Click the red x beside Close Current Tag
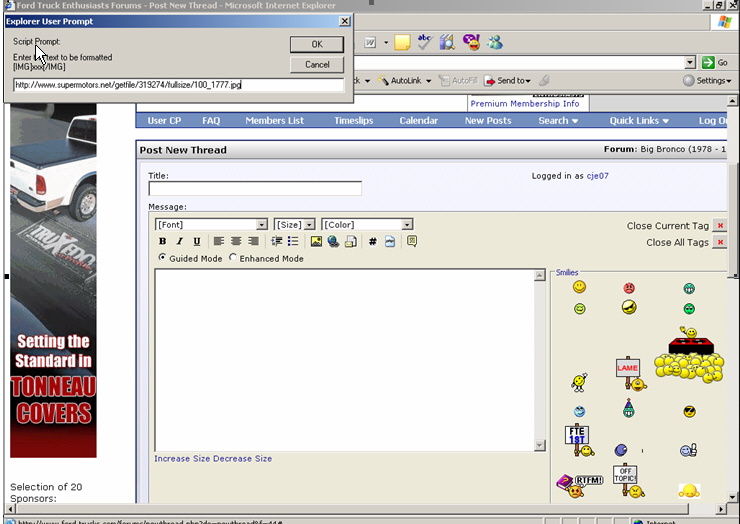 [720, 226]
